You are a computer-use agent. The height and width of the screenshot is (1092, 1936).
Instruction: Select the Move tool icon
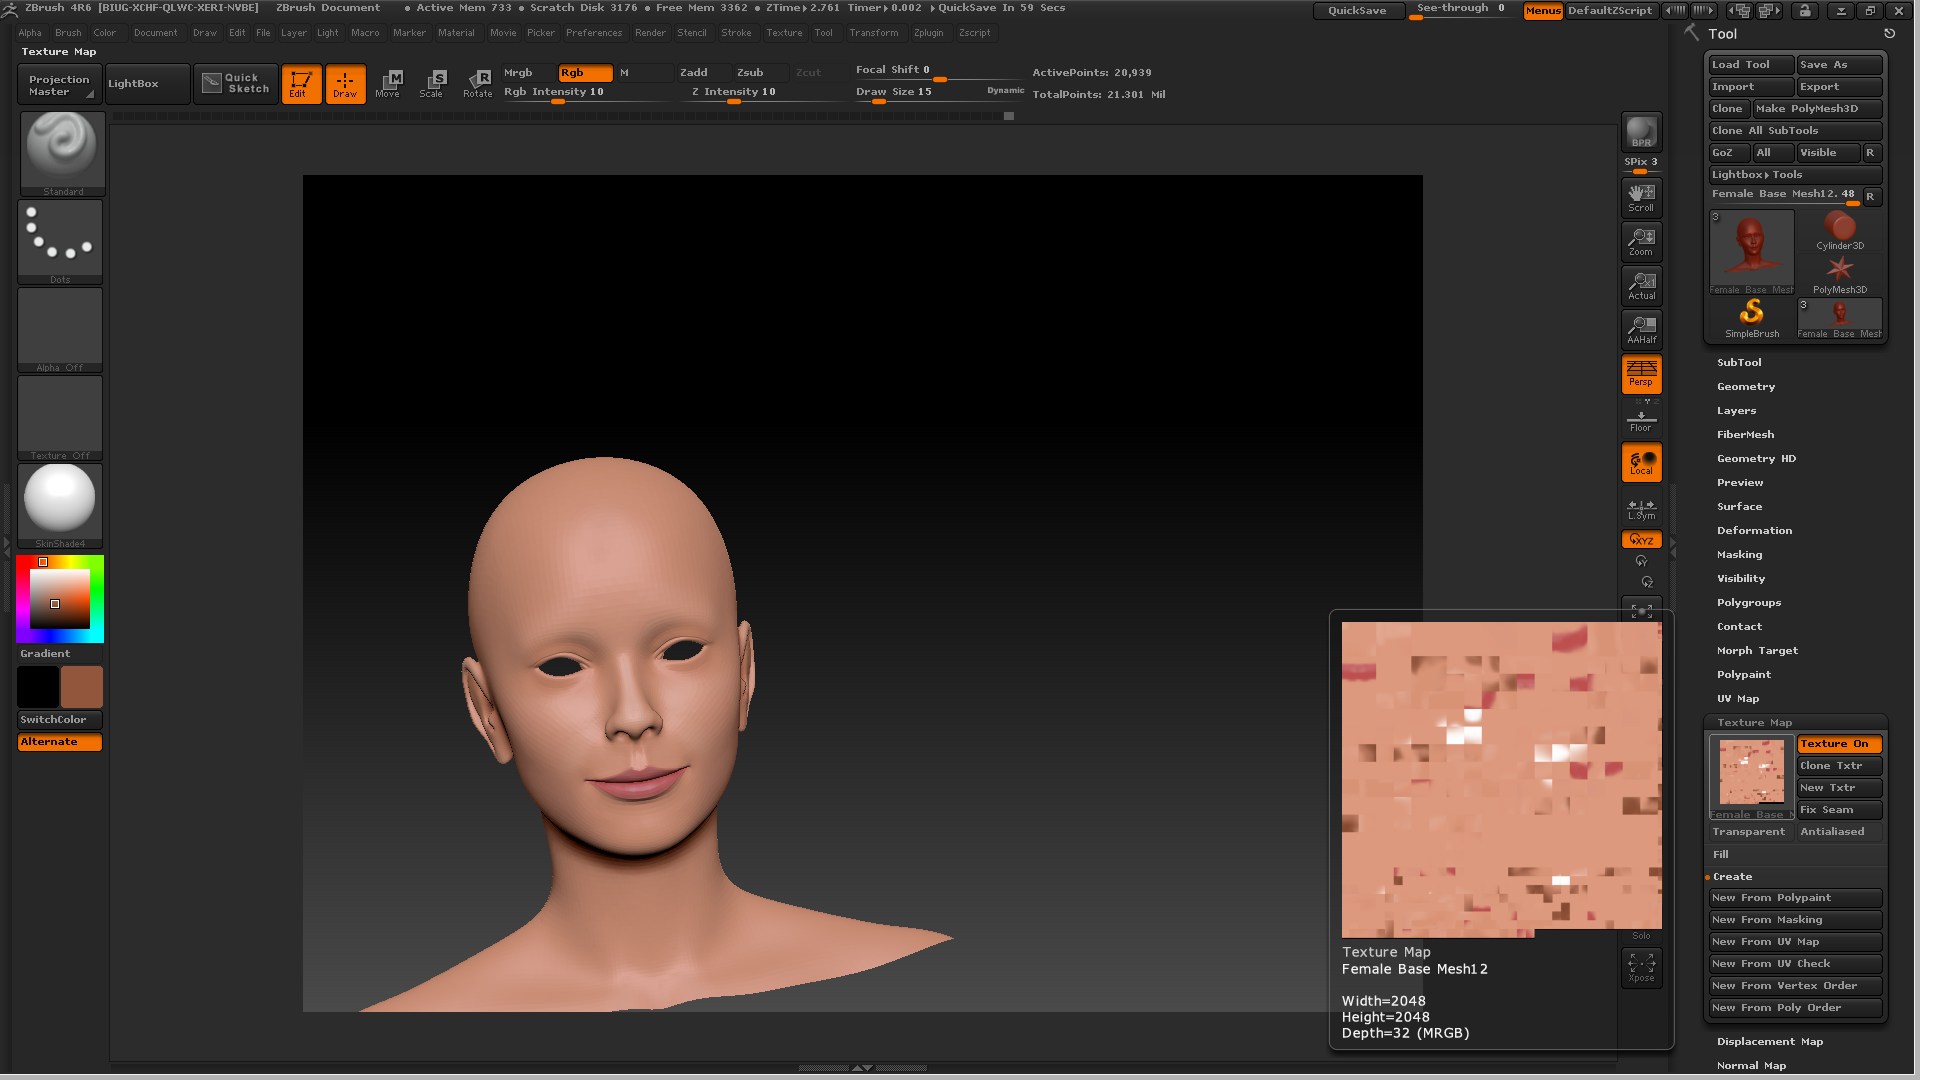[390, 82]
